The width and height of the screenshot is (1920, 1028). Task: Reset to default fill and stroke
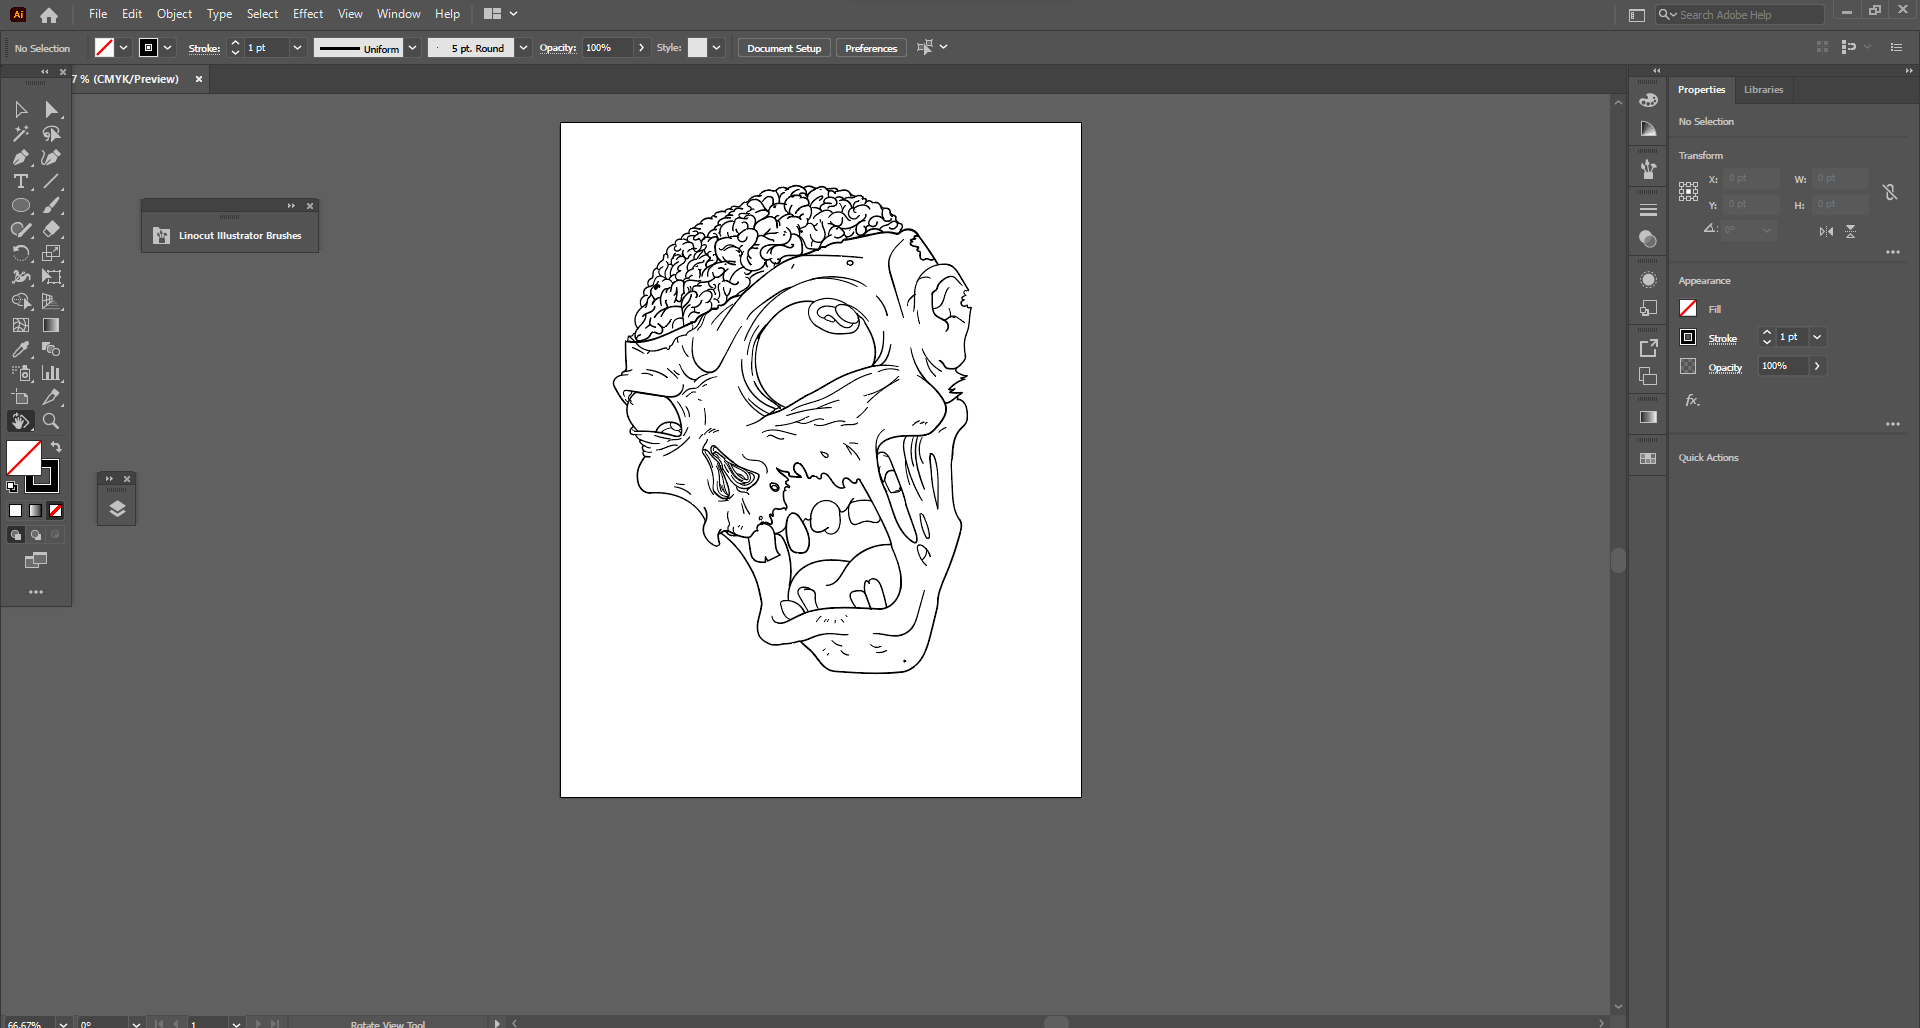tap(12, 487)
